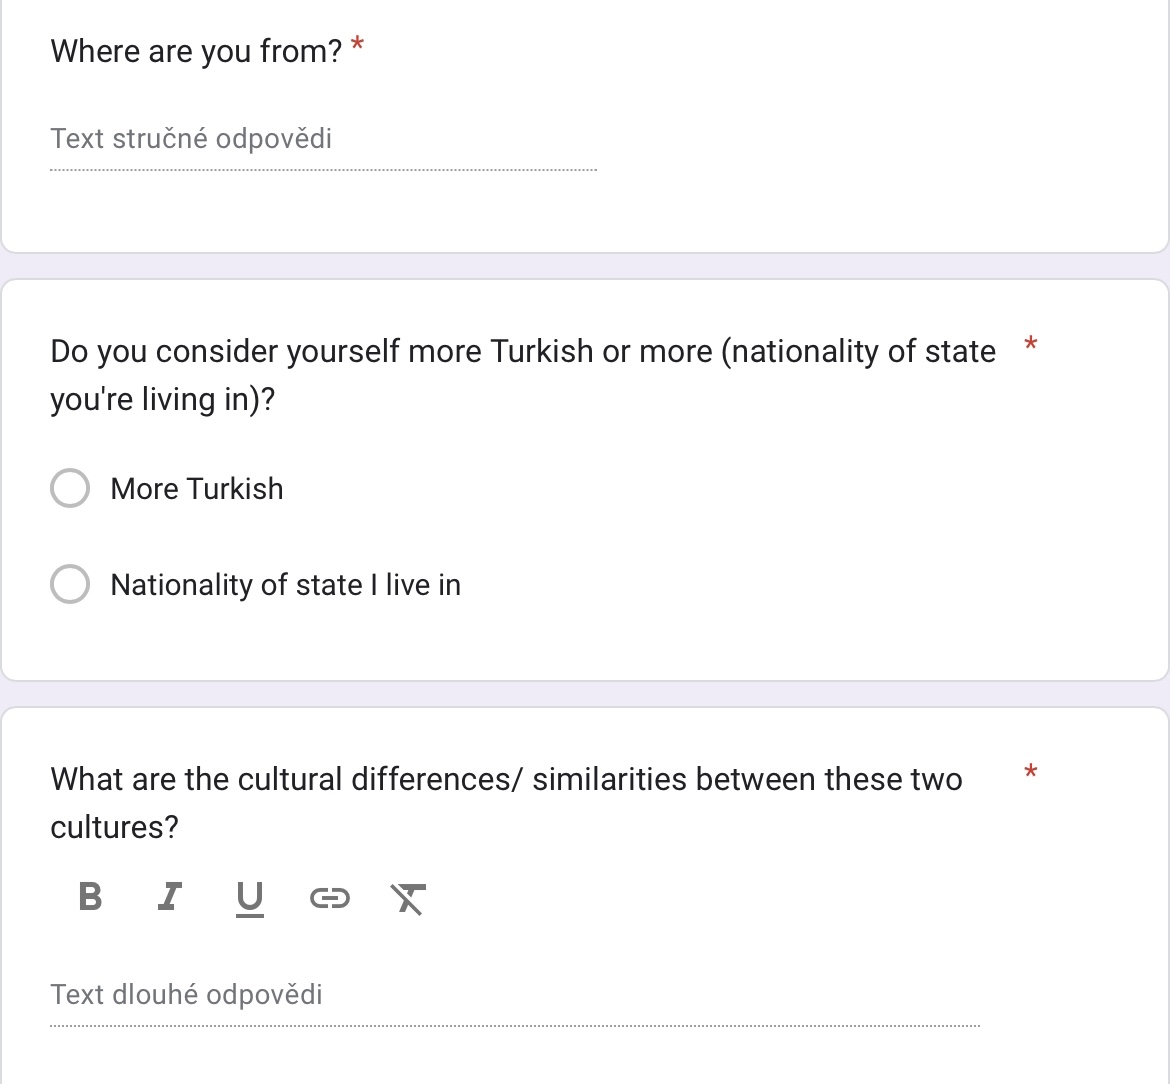Select the multiple-choice nationality question card

point(585,480)
